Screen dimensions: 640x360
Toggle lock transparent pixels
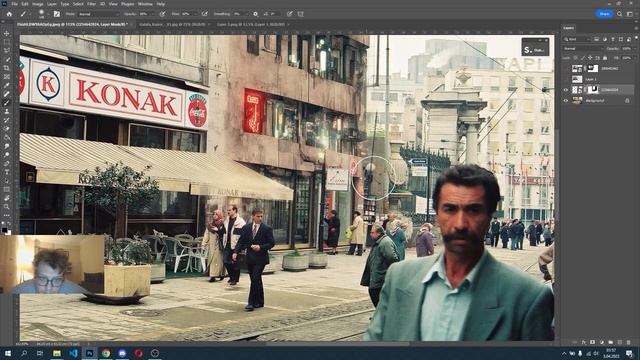(x=576, y=58)
